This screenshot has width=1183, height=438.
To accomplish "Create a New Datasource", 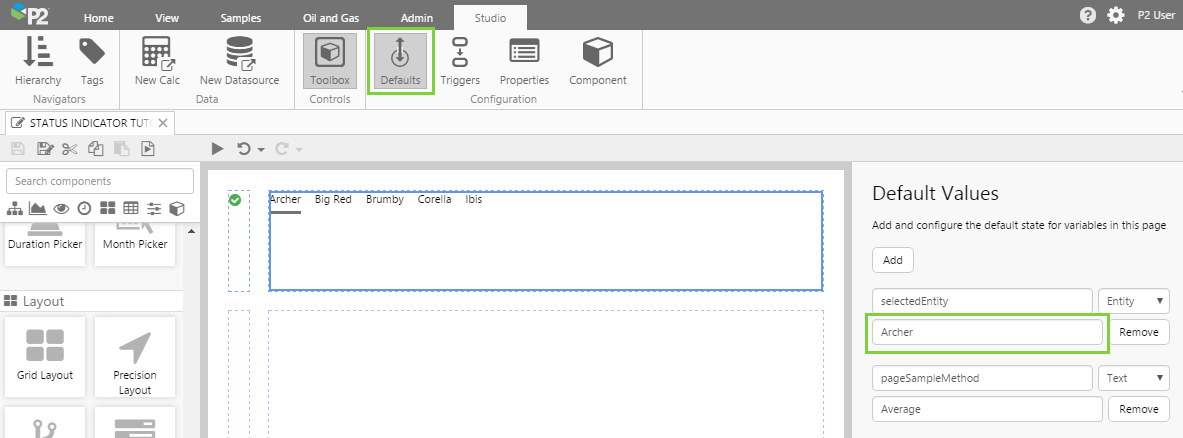I will [239, 61].
